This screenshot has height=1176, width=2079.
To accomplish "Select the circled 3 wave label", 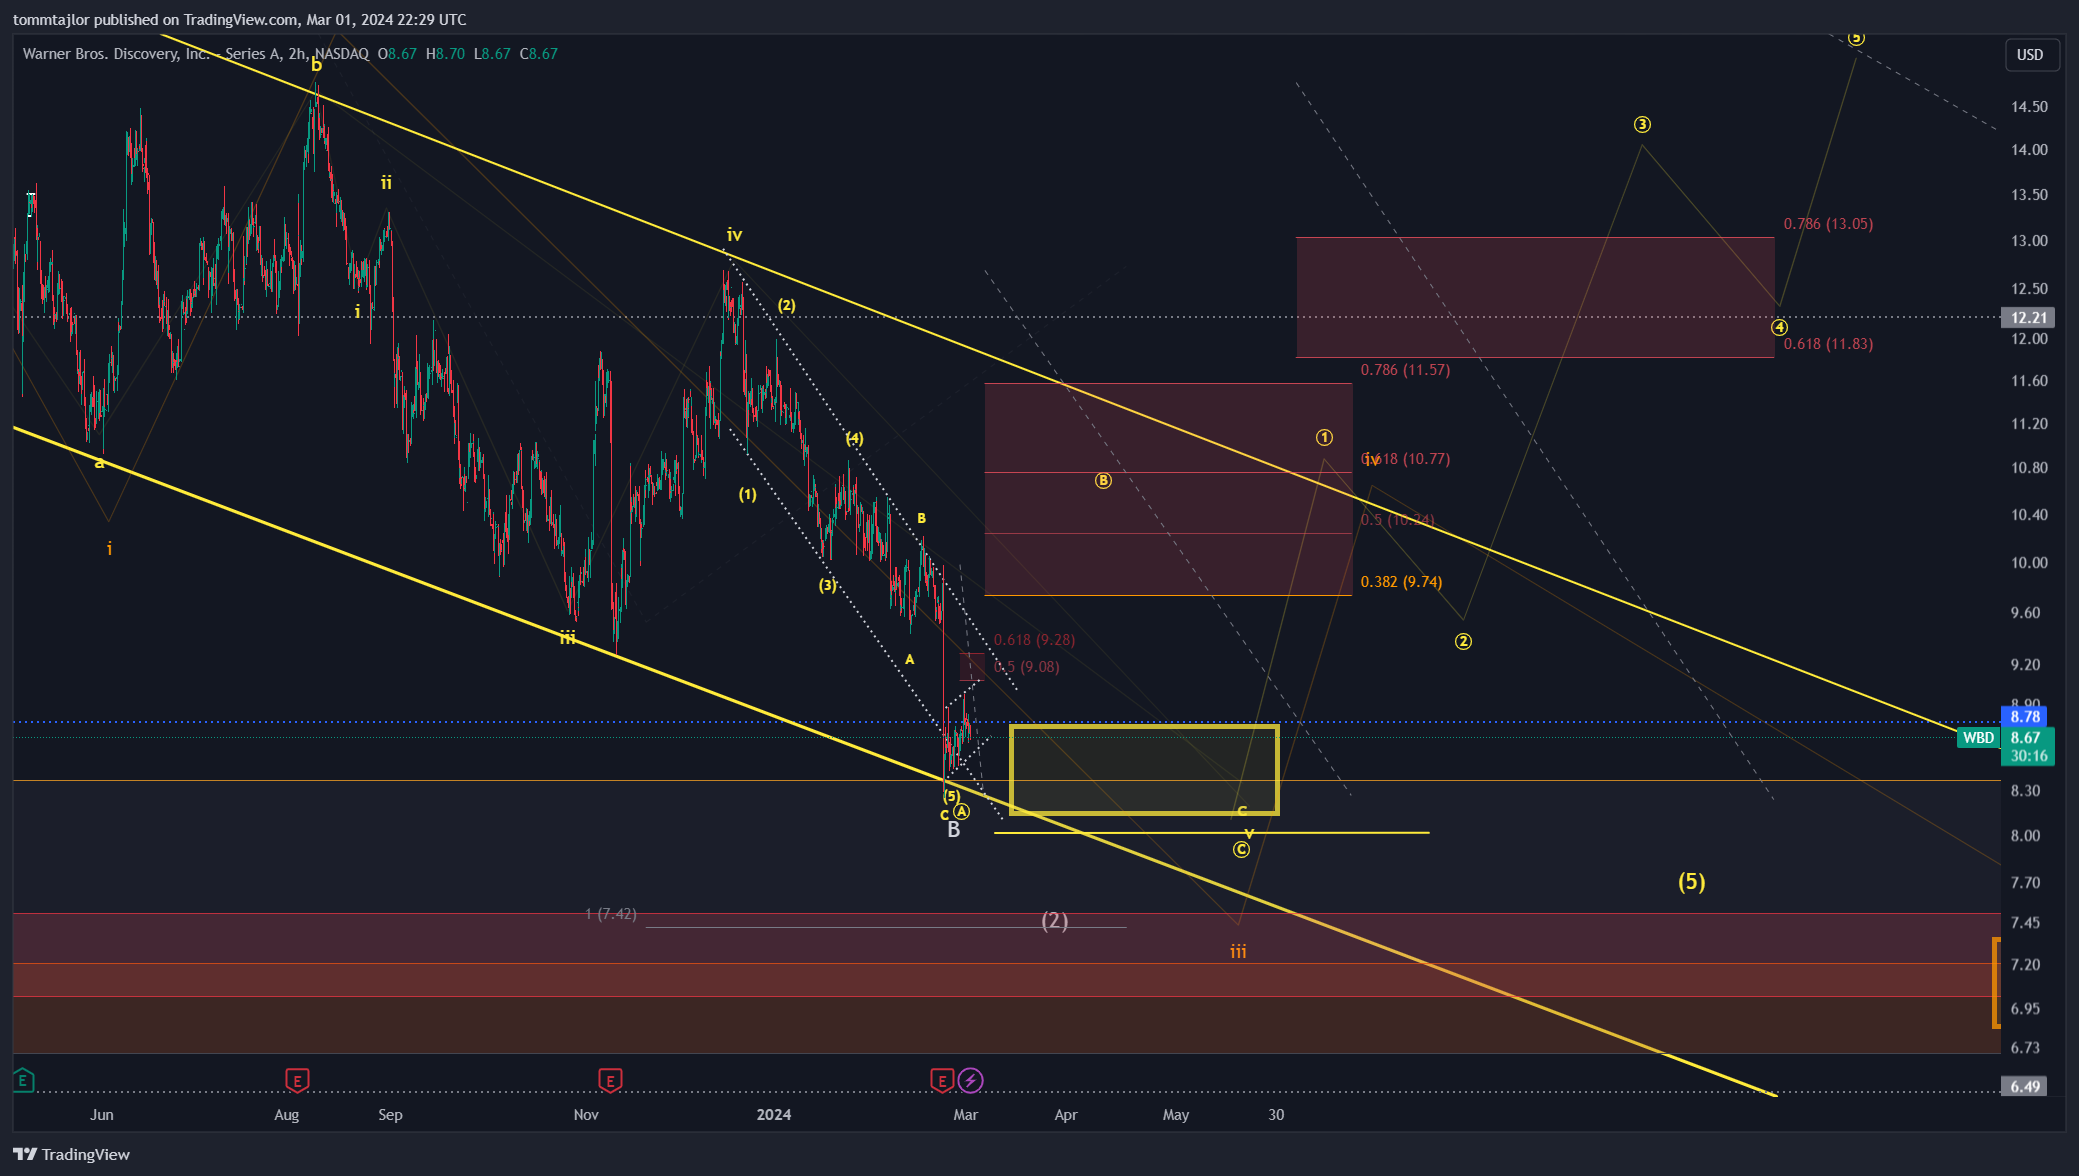I will coord(1642,125).
